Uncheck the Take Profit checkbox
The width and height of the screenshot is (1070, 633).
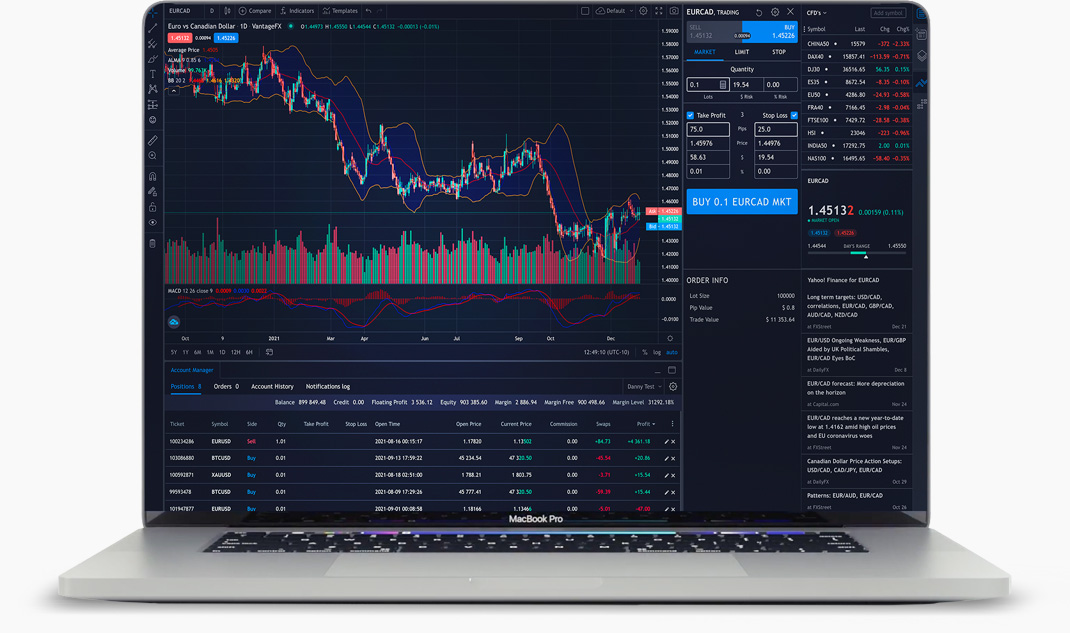click(x=690, y=116)
